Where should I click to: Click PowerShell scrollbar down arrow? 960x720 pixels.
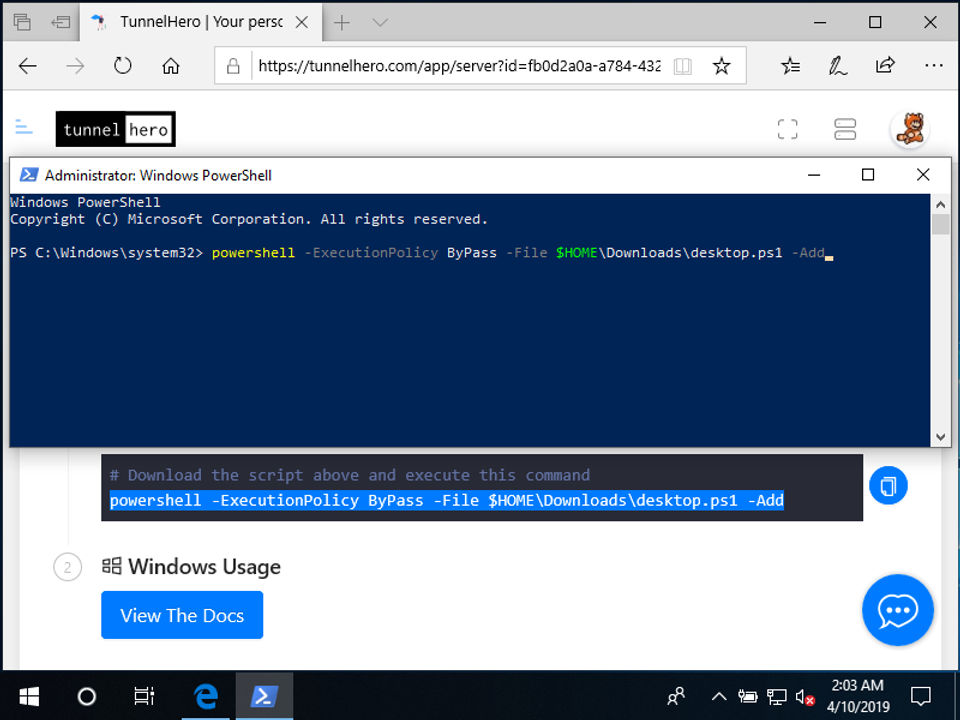tap(940, 437)
